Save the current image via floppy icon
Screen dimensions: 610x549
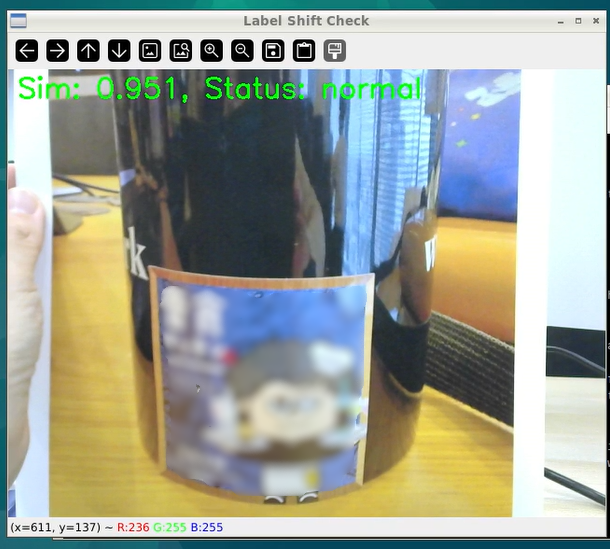point(273,50)
